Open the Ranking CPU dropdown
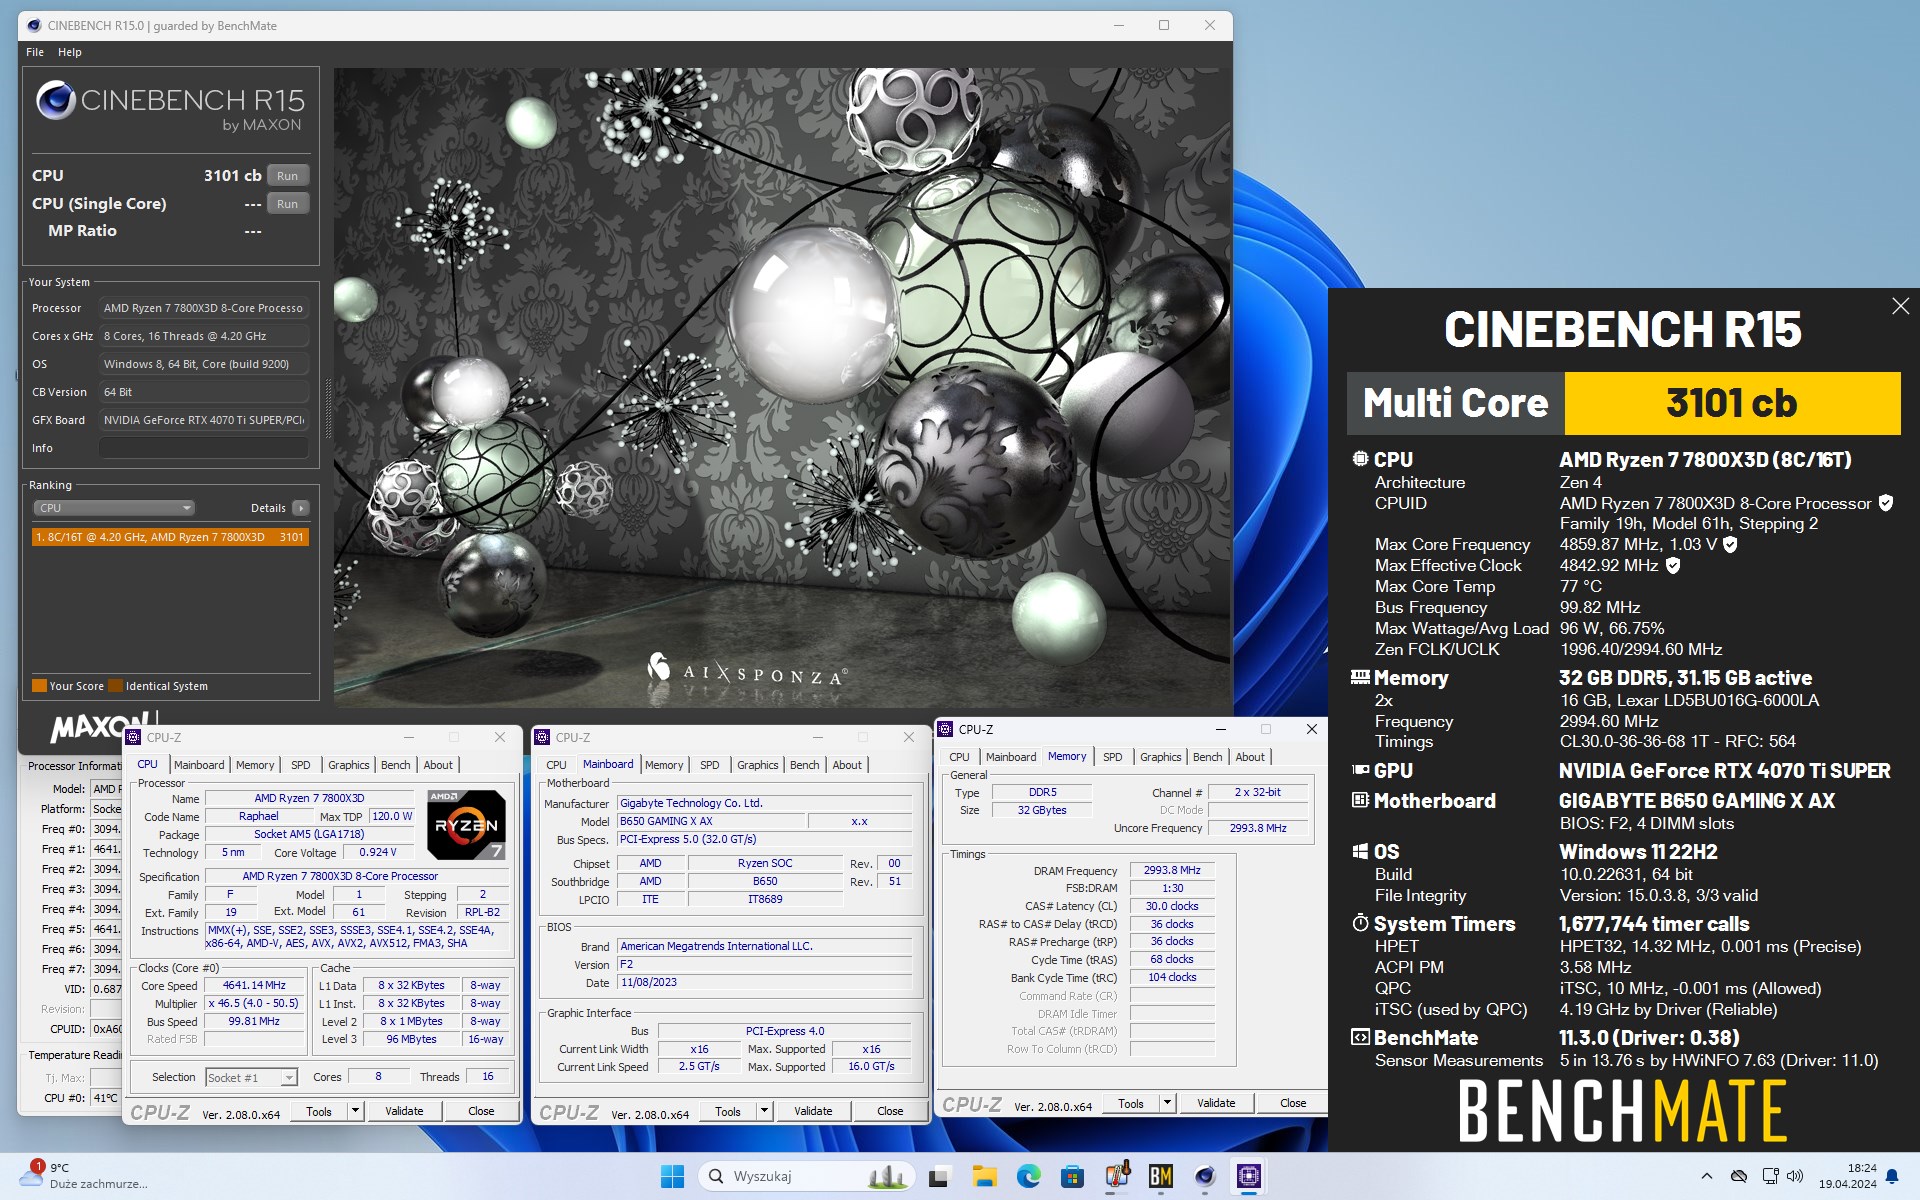The width and height of the screenshot is (1920, 1200). 114,508
